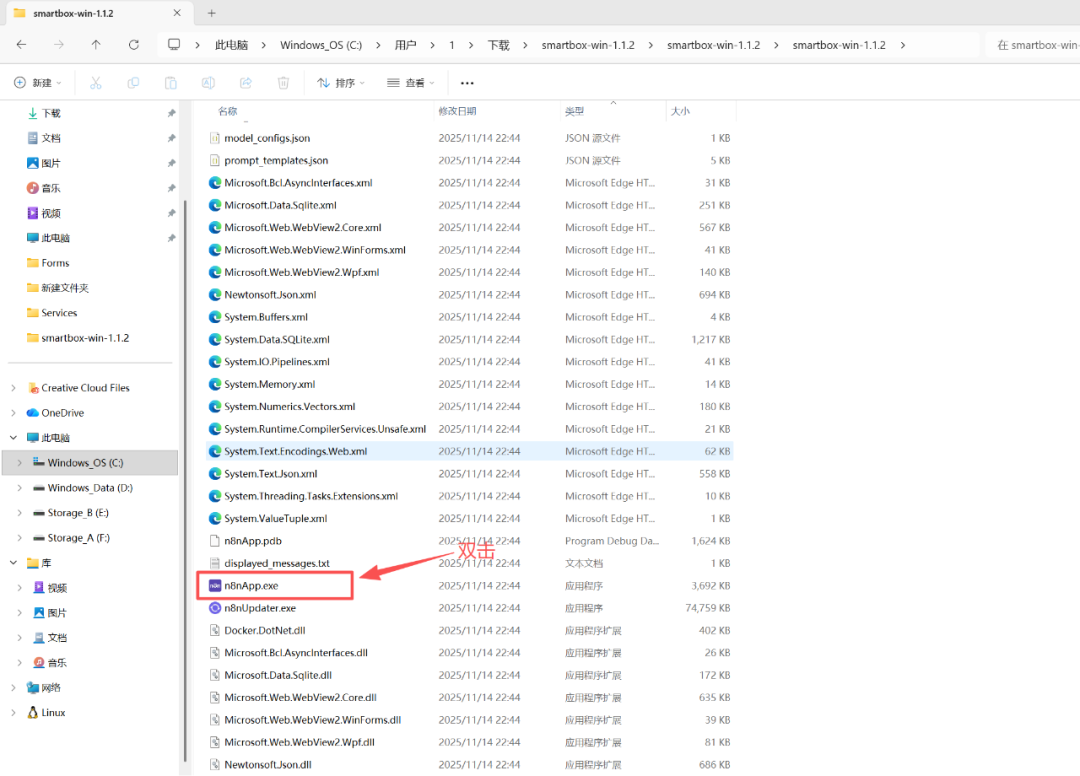Select file prompt_templates.json
Image resolution: width=1080 pixels, height=776 pixels.
click(276, 160)
